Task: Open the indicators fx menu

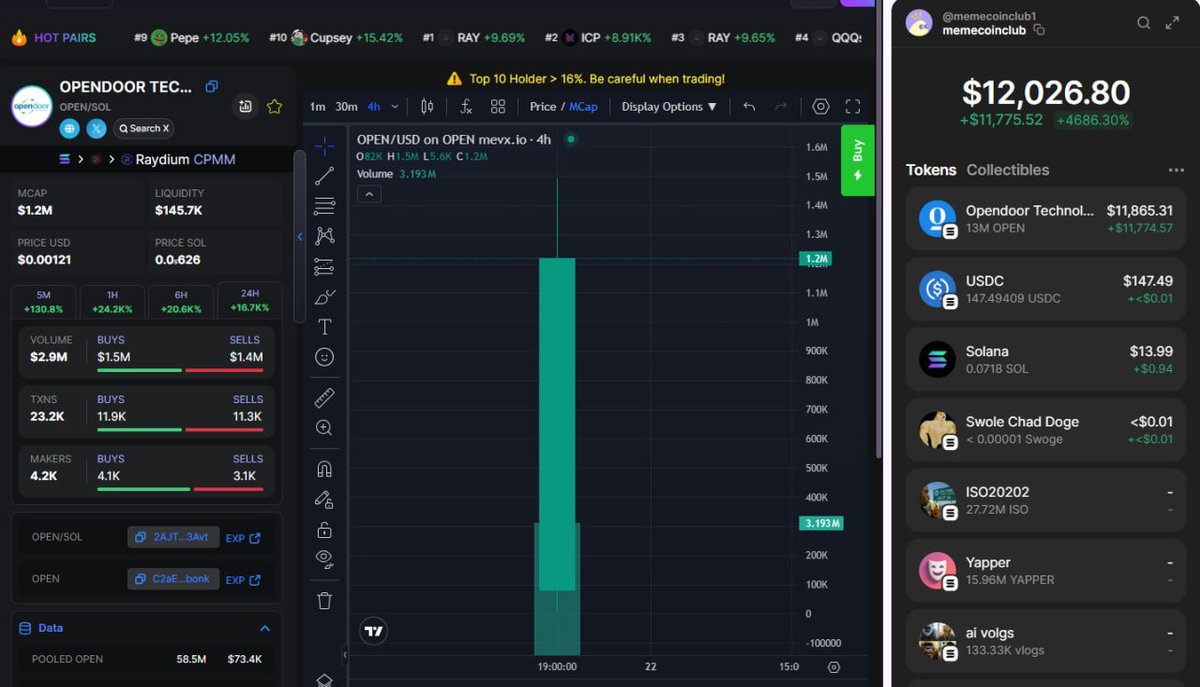Action: pyautogui.click(x=466, y=106)
